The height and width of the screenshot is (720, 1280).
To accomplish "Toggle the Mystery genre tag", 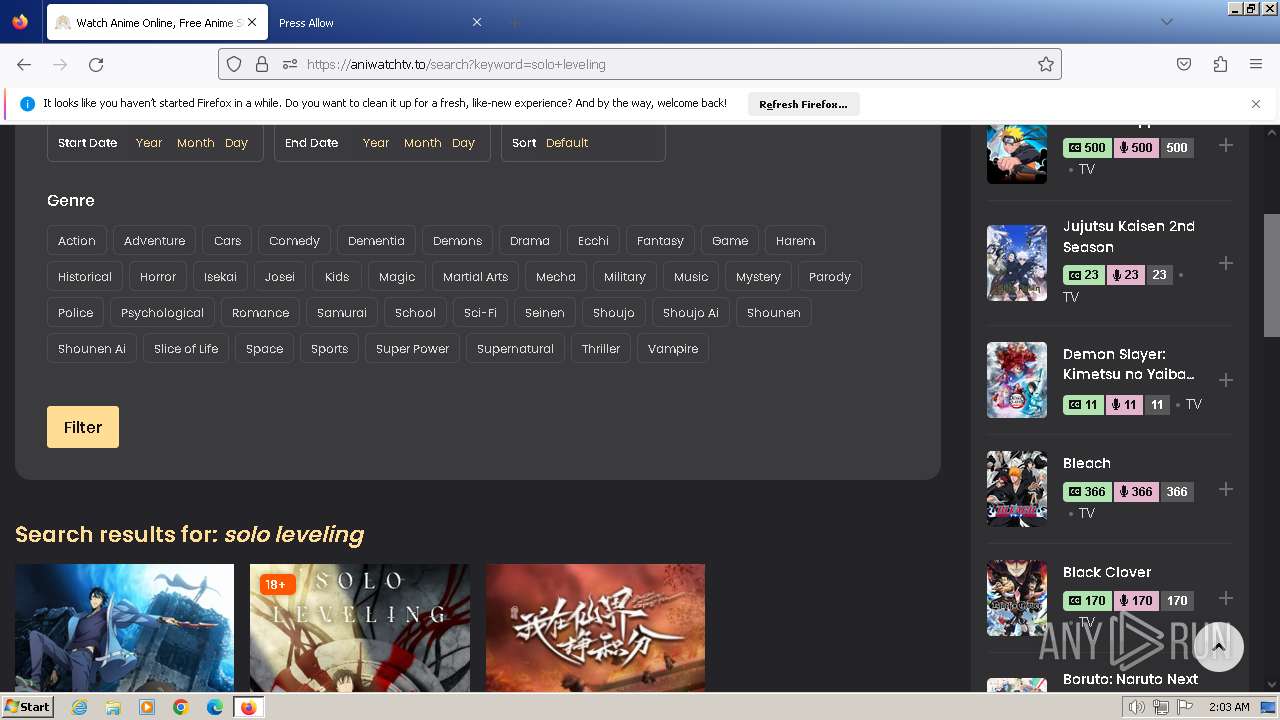I will (759, 277).
